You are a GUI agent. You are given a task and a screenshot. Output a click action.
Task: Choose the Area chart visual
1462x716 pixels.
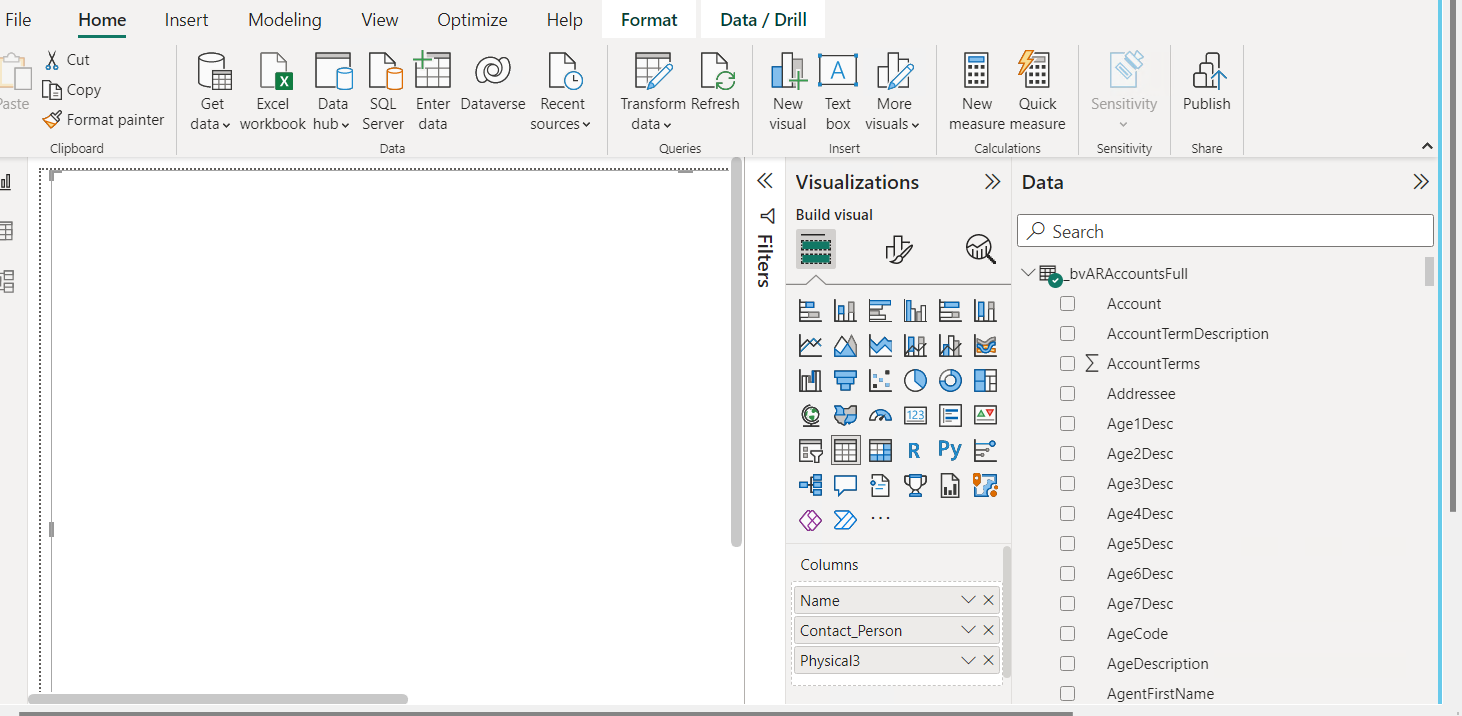845,346
